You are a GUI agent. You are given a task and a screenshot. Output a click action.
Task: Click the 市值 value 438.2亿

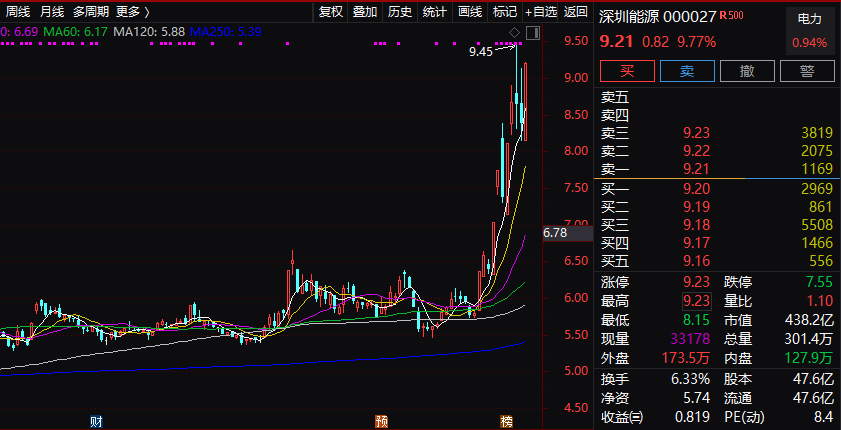tap(808, 321)
